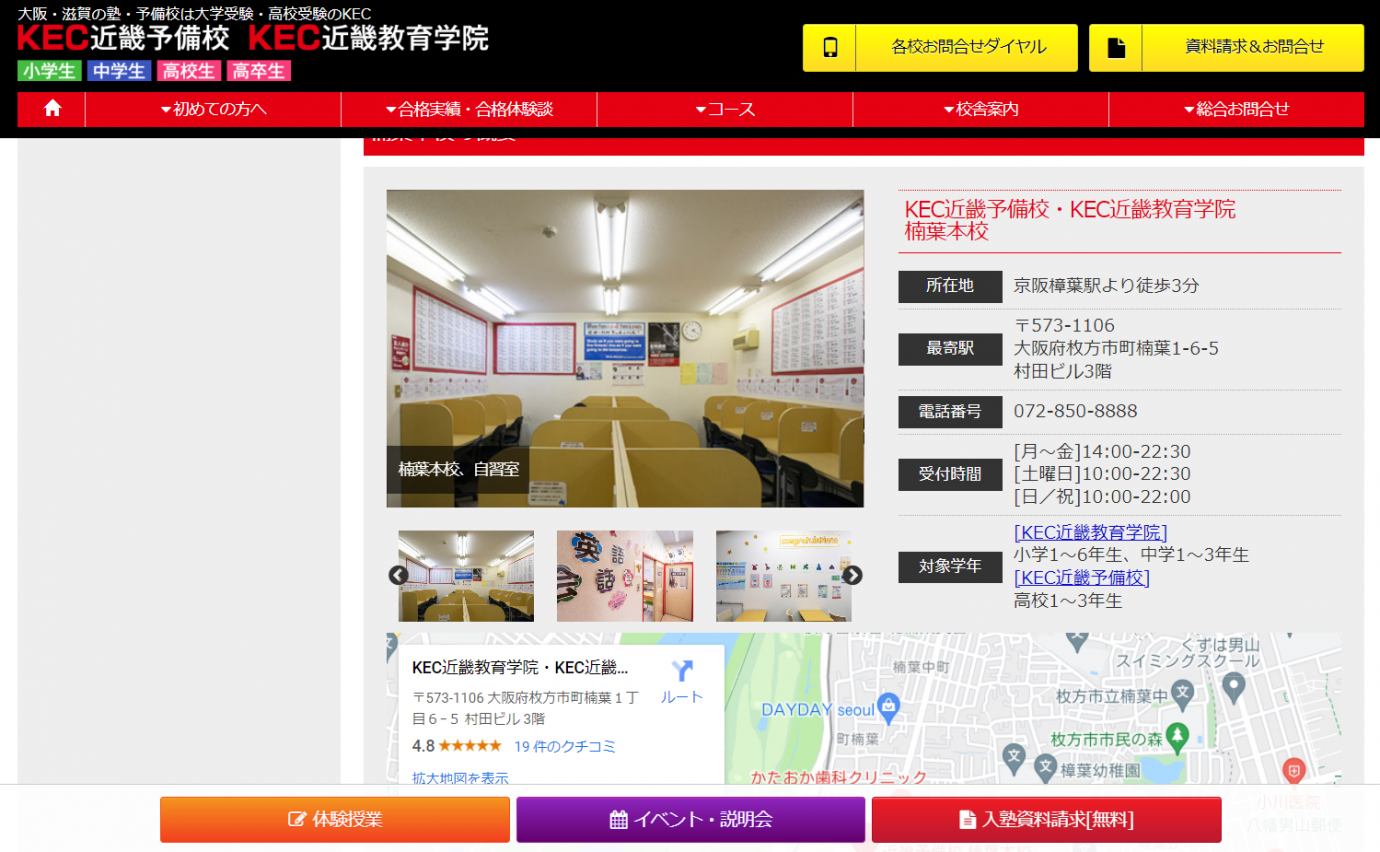Viewport: 1380px width, 852px height.
Task: Click the 受付時間 label
Action: [x=950, y=474]
